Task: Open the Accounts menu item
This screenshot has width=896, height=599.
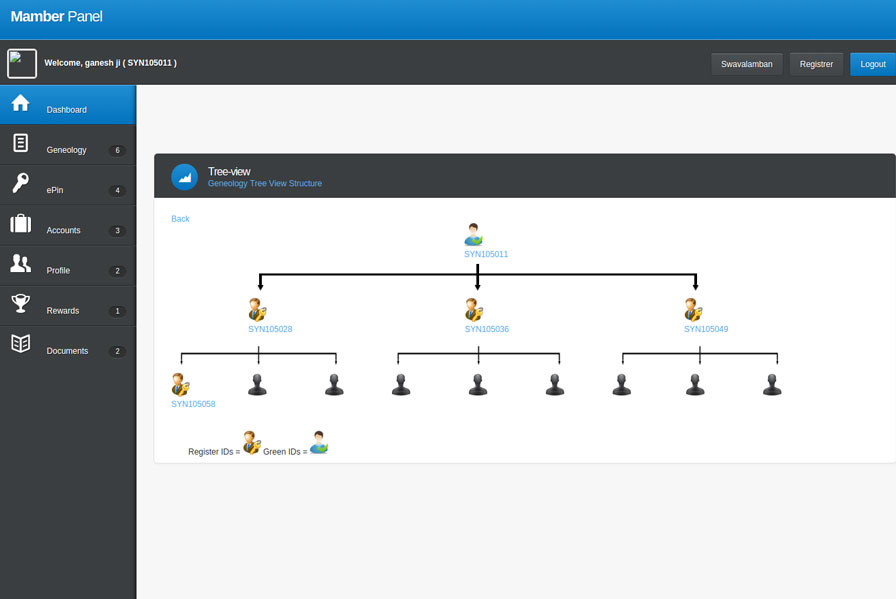Action: 68,225
